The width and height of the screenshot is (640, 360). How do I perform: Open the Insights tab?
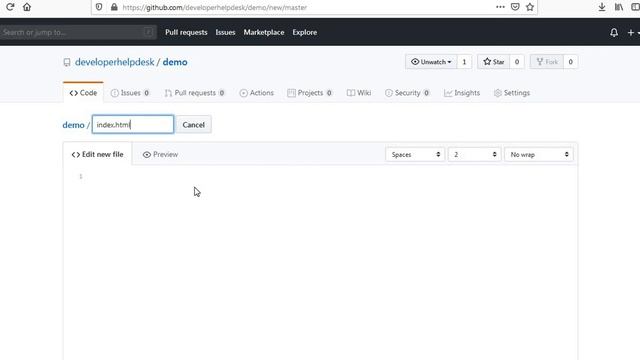(462, 93)
